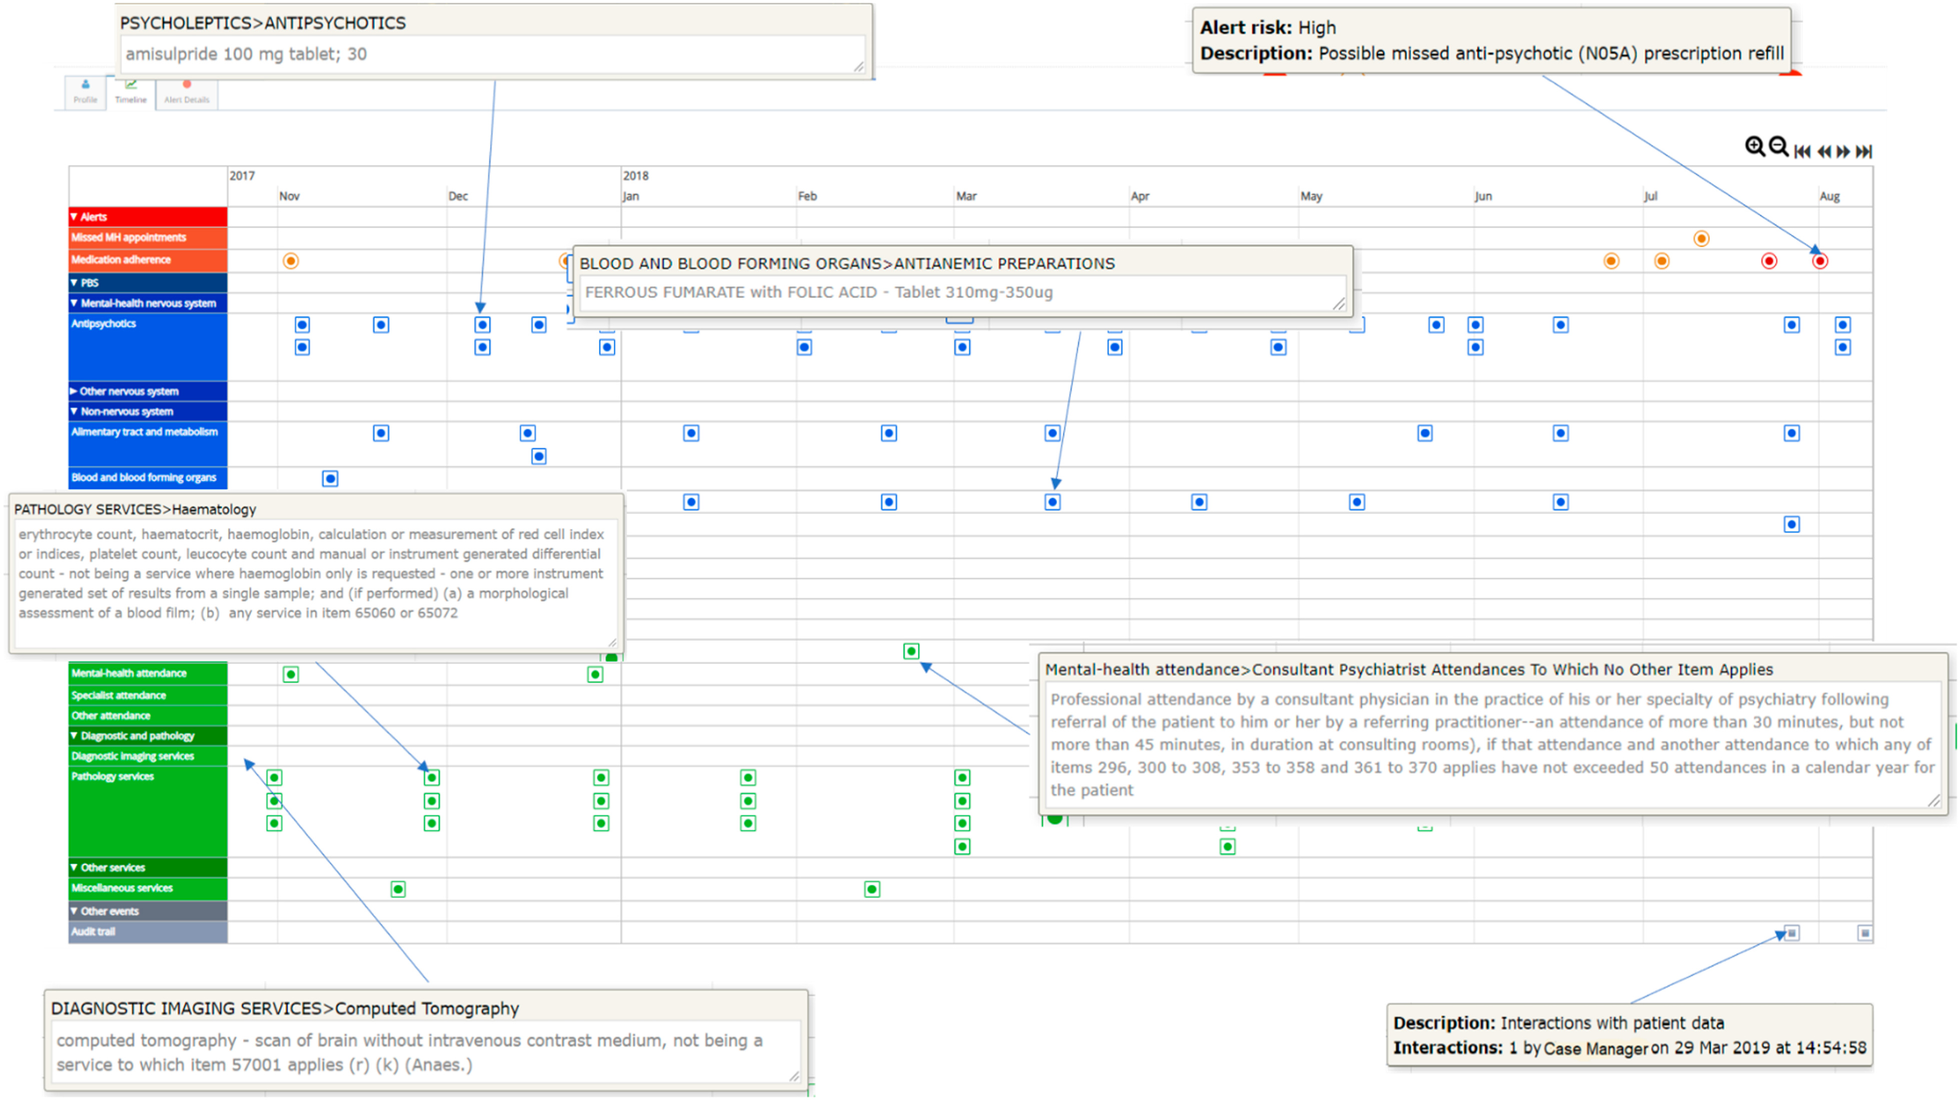
Task: Open the Alert Details tab
Action: pos(187,92)
